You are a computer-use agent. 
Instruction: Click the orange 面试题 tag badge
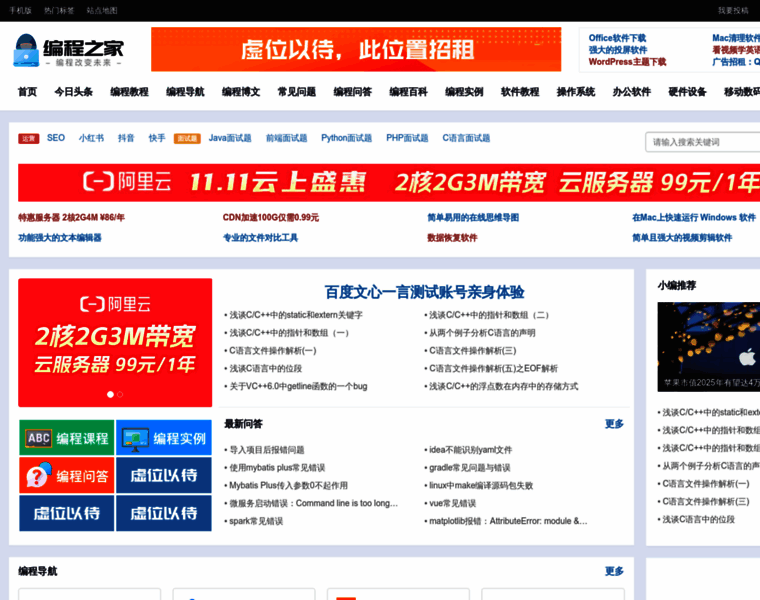point(187,139)
